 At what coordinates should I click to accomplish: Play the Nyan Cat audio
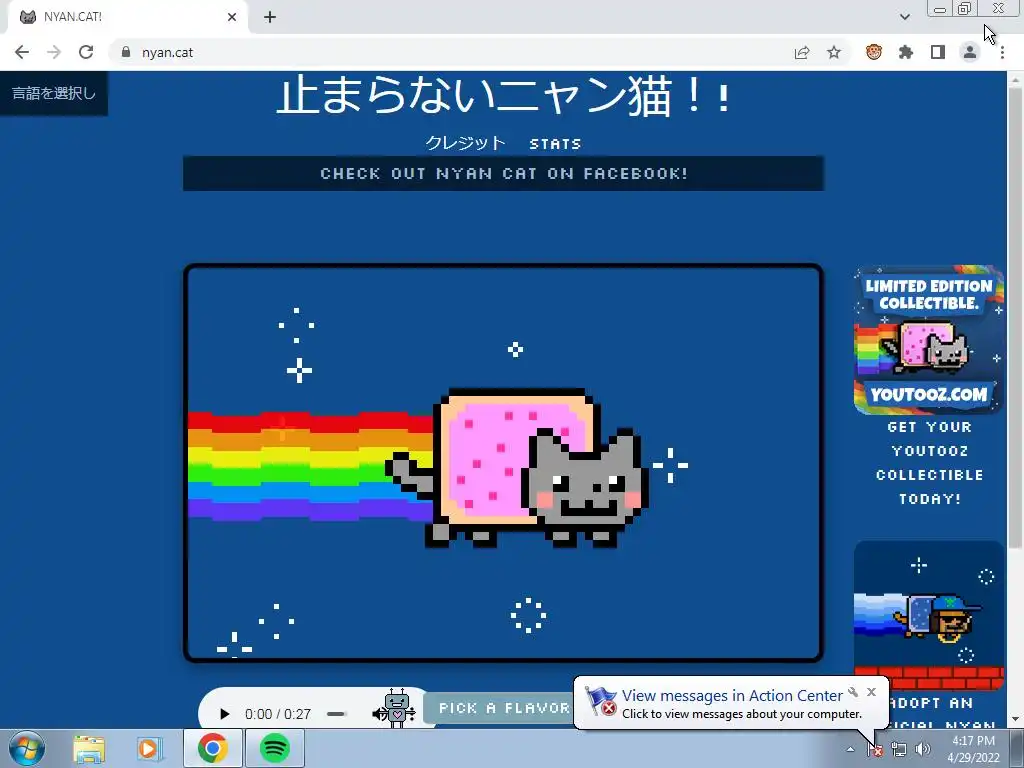pyautogui.click(x=224, y=714)
